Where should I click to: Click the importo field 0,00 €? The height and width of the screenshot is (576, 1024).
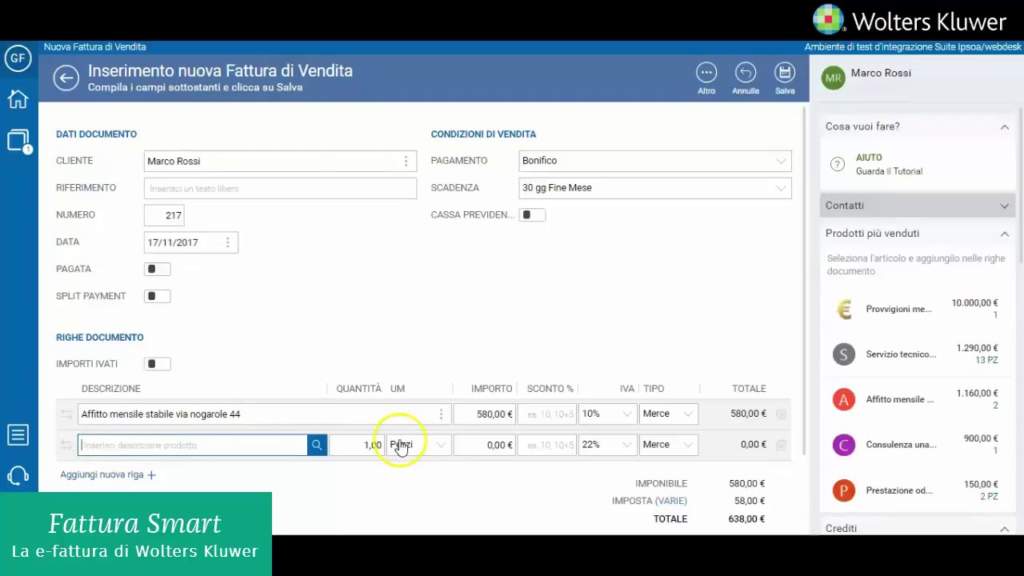point(485,445)
